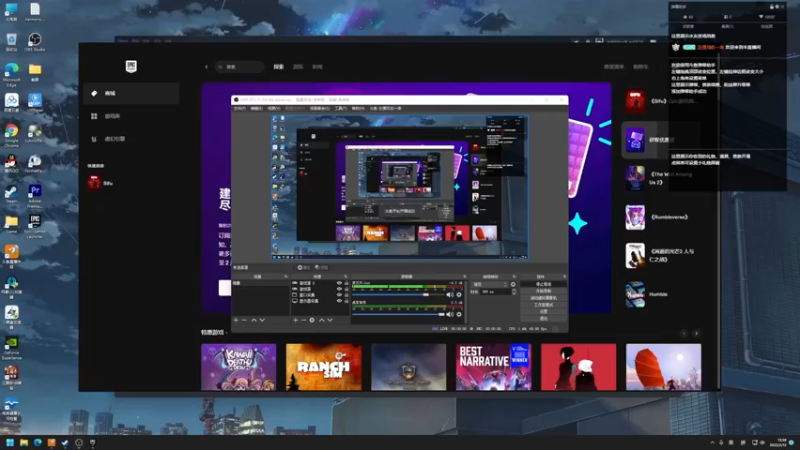Adjust second mixer track volume slider
This screenshot has width=800, height=450.
[x=398, y=314]
